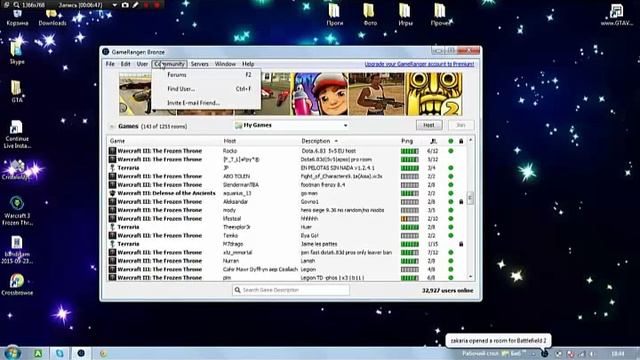Open the Фото desktop folder
This screenshot has width=640, height=360.
point(370,15)
